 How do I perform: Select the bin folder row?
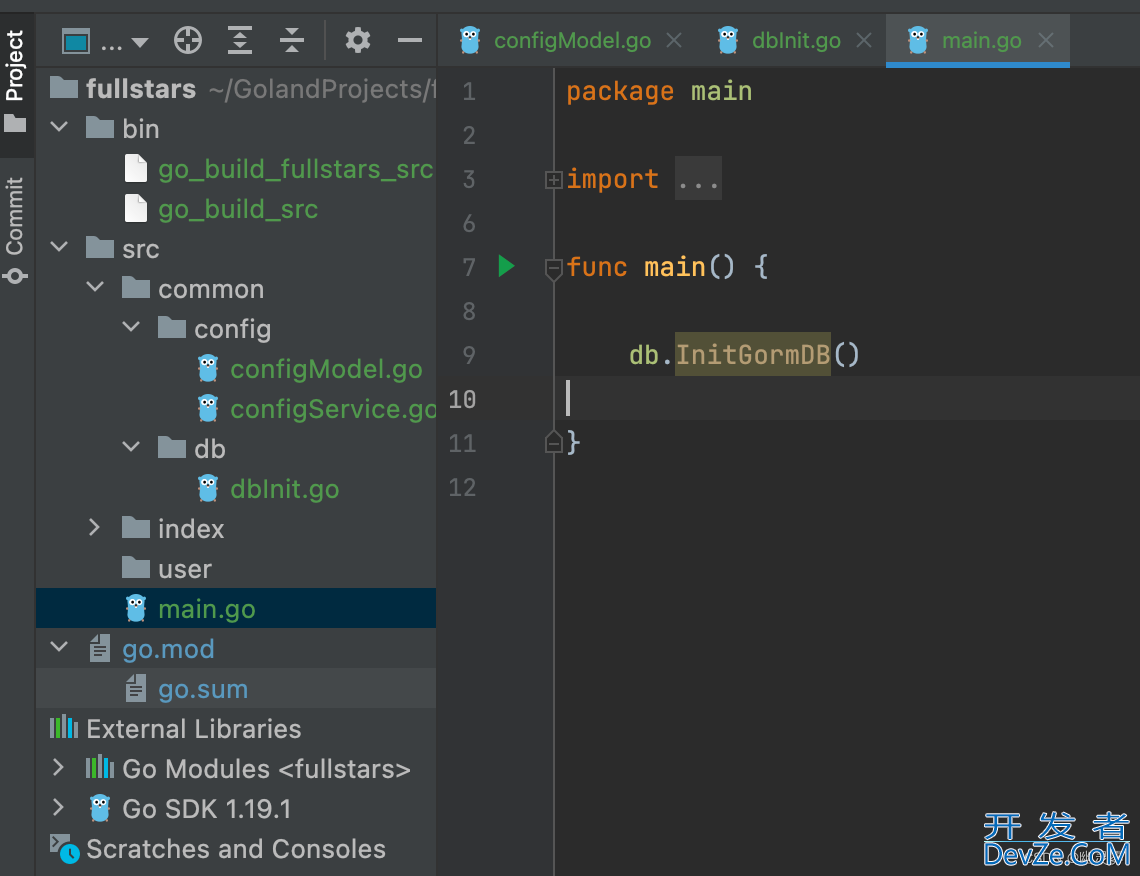(236, 129)
